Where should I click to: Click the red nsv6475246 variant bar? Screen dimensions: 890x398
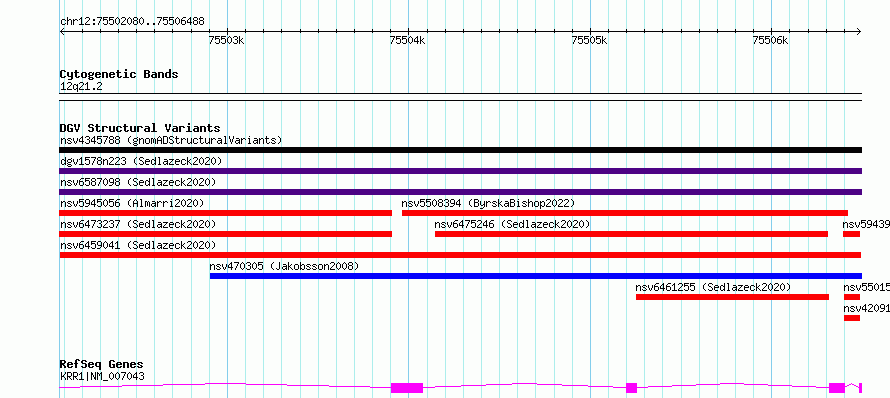(x=631, y=234)
